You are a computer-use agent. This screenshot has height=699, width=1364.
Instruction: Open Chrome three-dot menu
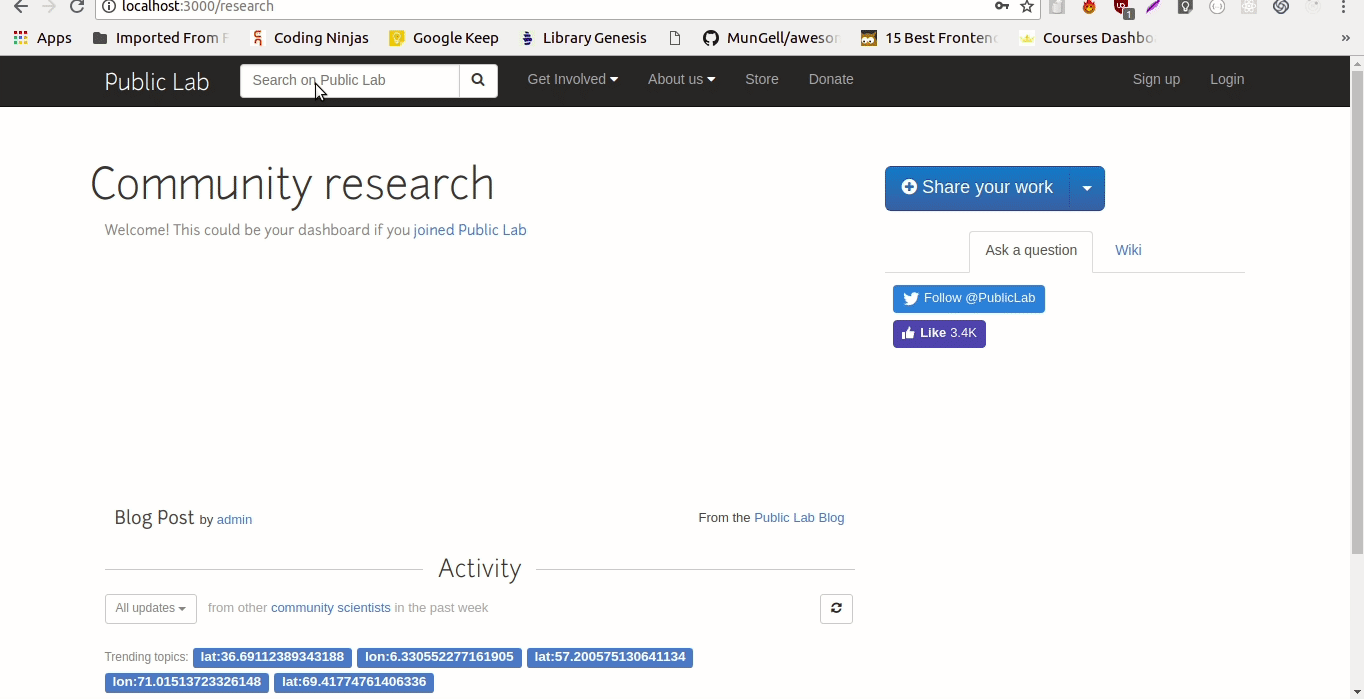[1343, 6]
